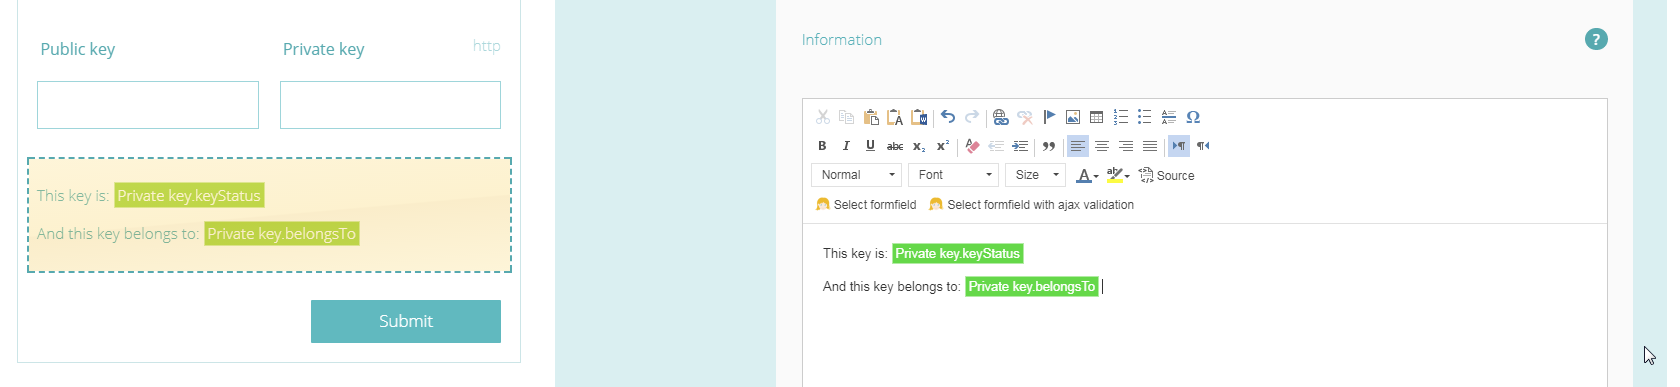Insert a numbered list
This screenshot has height=387, width=1680.
tap(1121, 117)
